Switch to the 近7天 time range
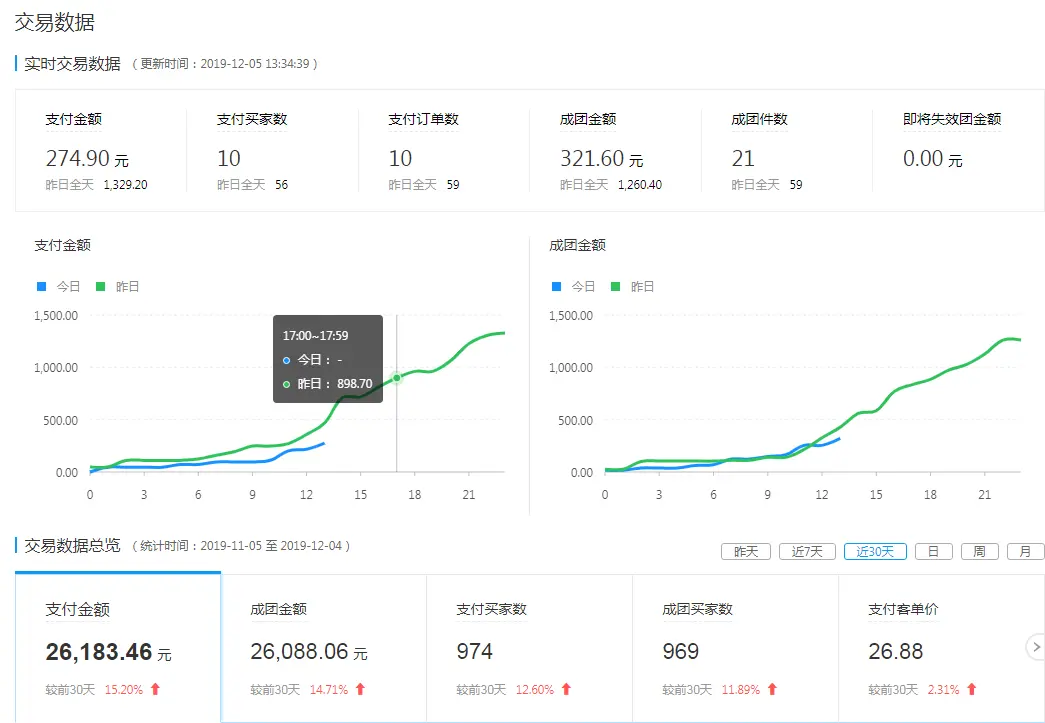 pyautogui.click(x=807, y=551)
